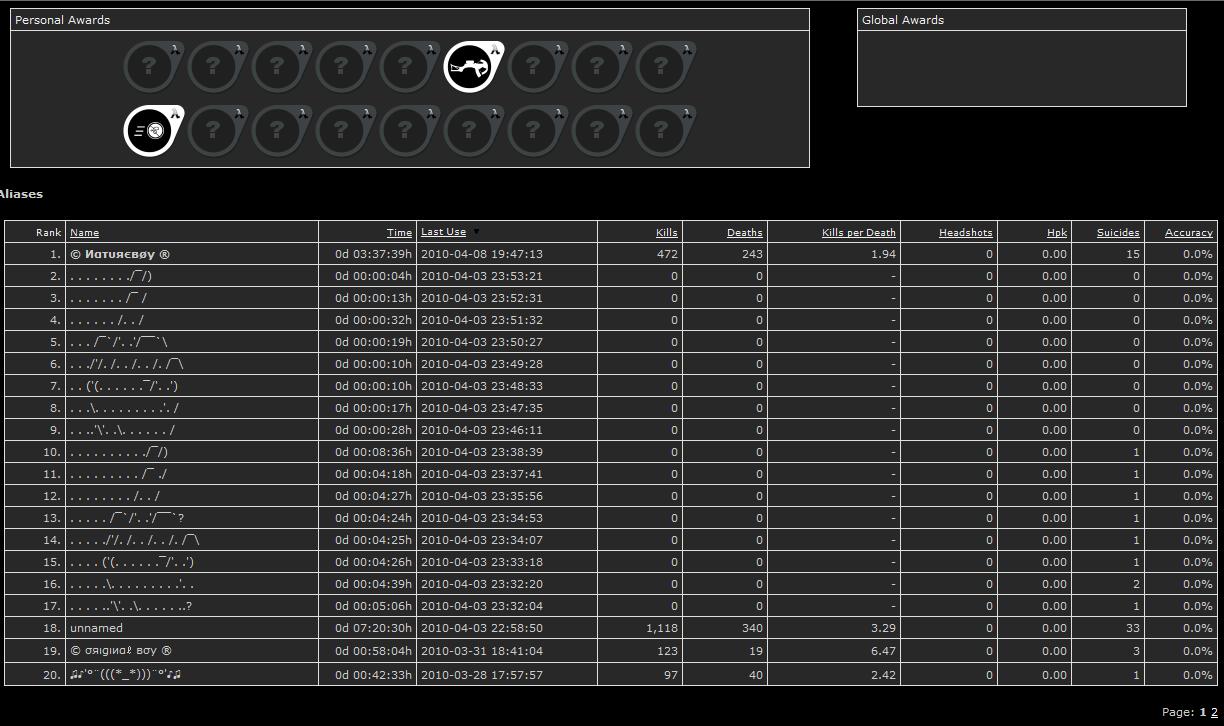This screenshot has height=726, width=1224.
Task: Sort aliases by Time column
Action: point(399,233)
